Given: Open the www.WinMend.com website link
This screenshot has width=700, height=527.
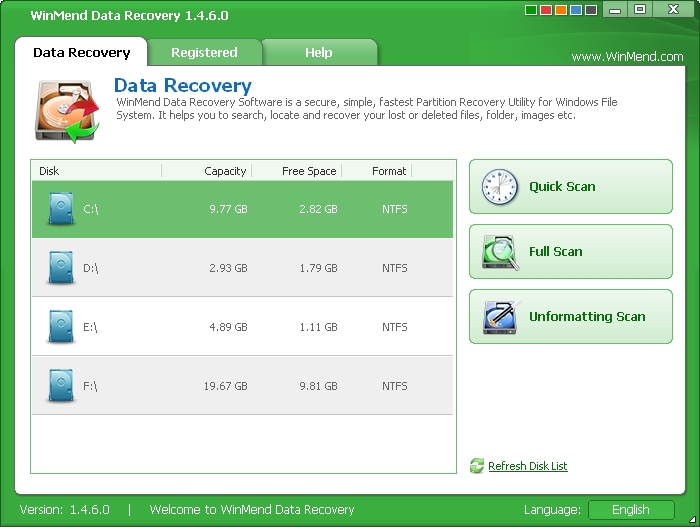Looking at the screenshot, I should (627, 57).
